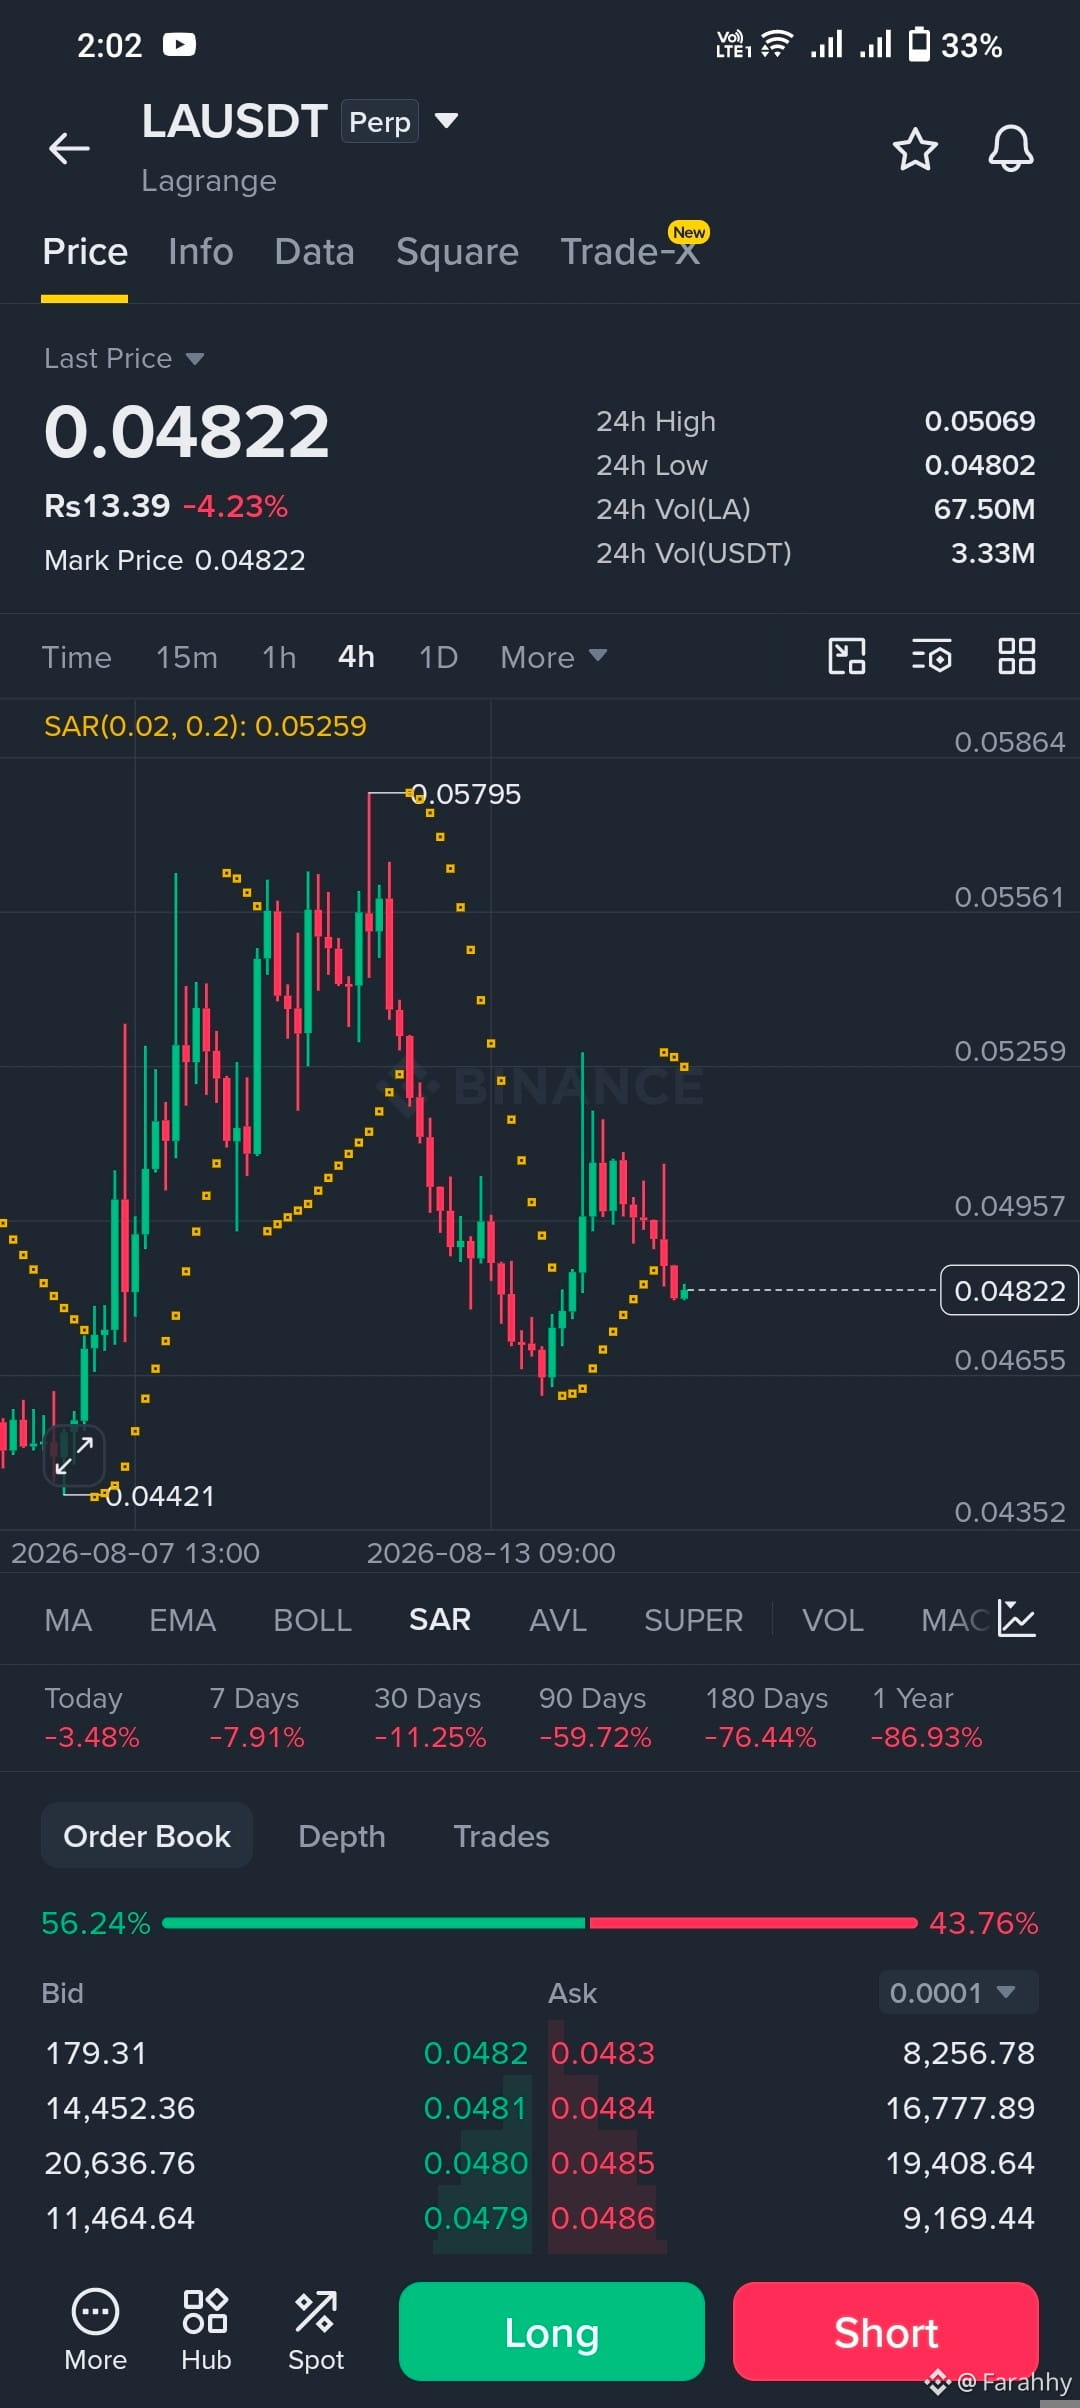The width and height of the screenshot is (1080, 2408).
Task: Tap the back arrow icon
Action: [69, 148]
